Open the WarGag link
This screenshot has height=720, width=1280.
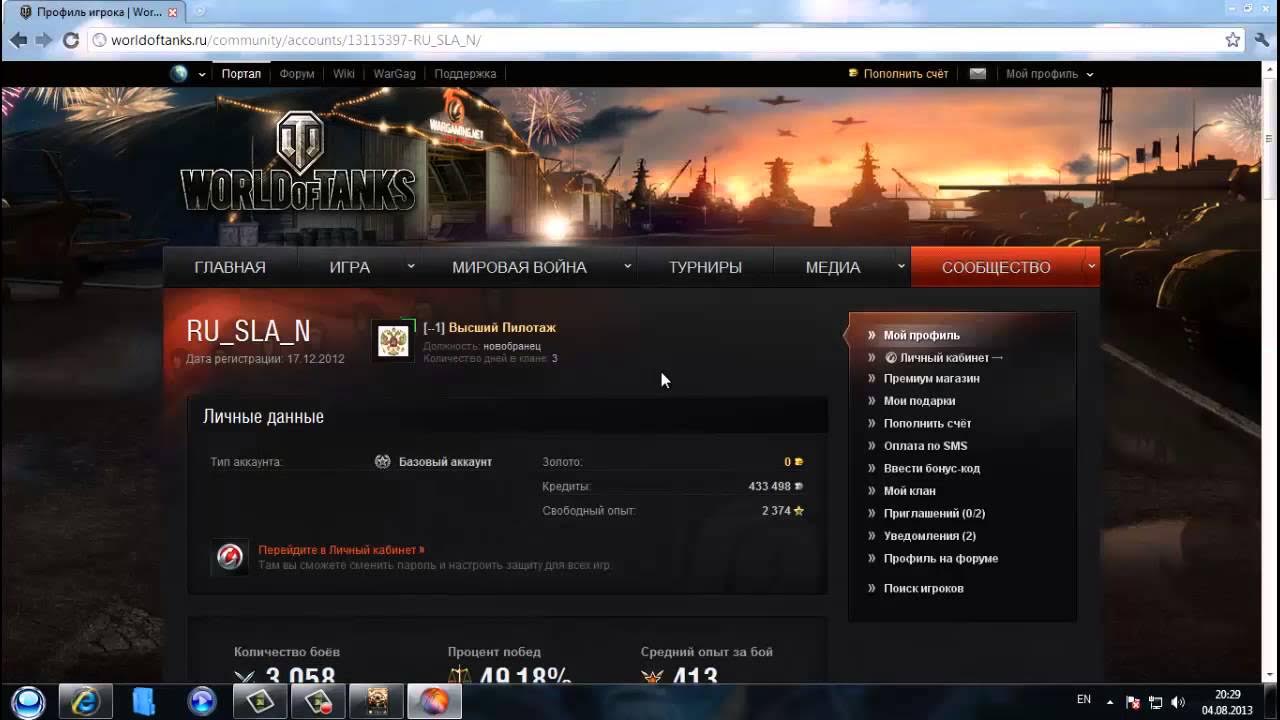pos(394,74)
